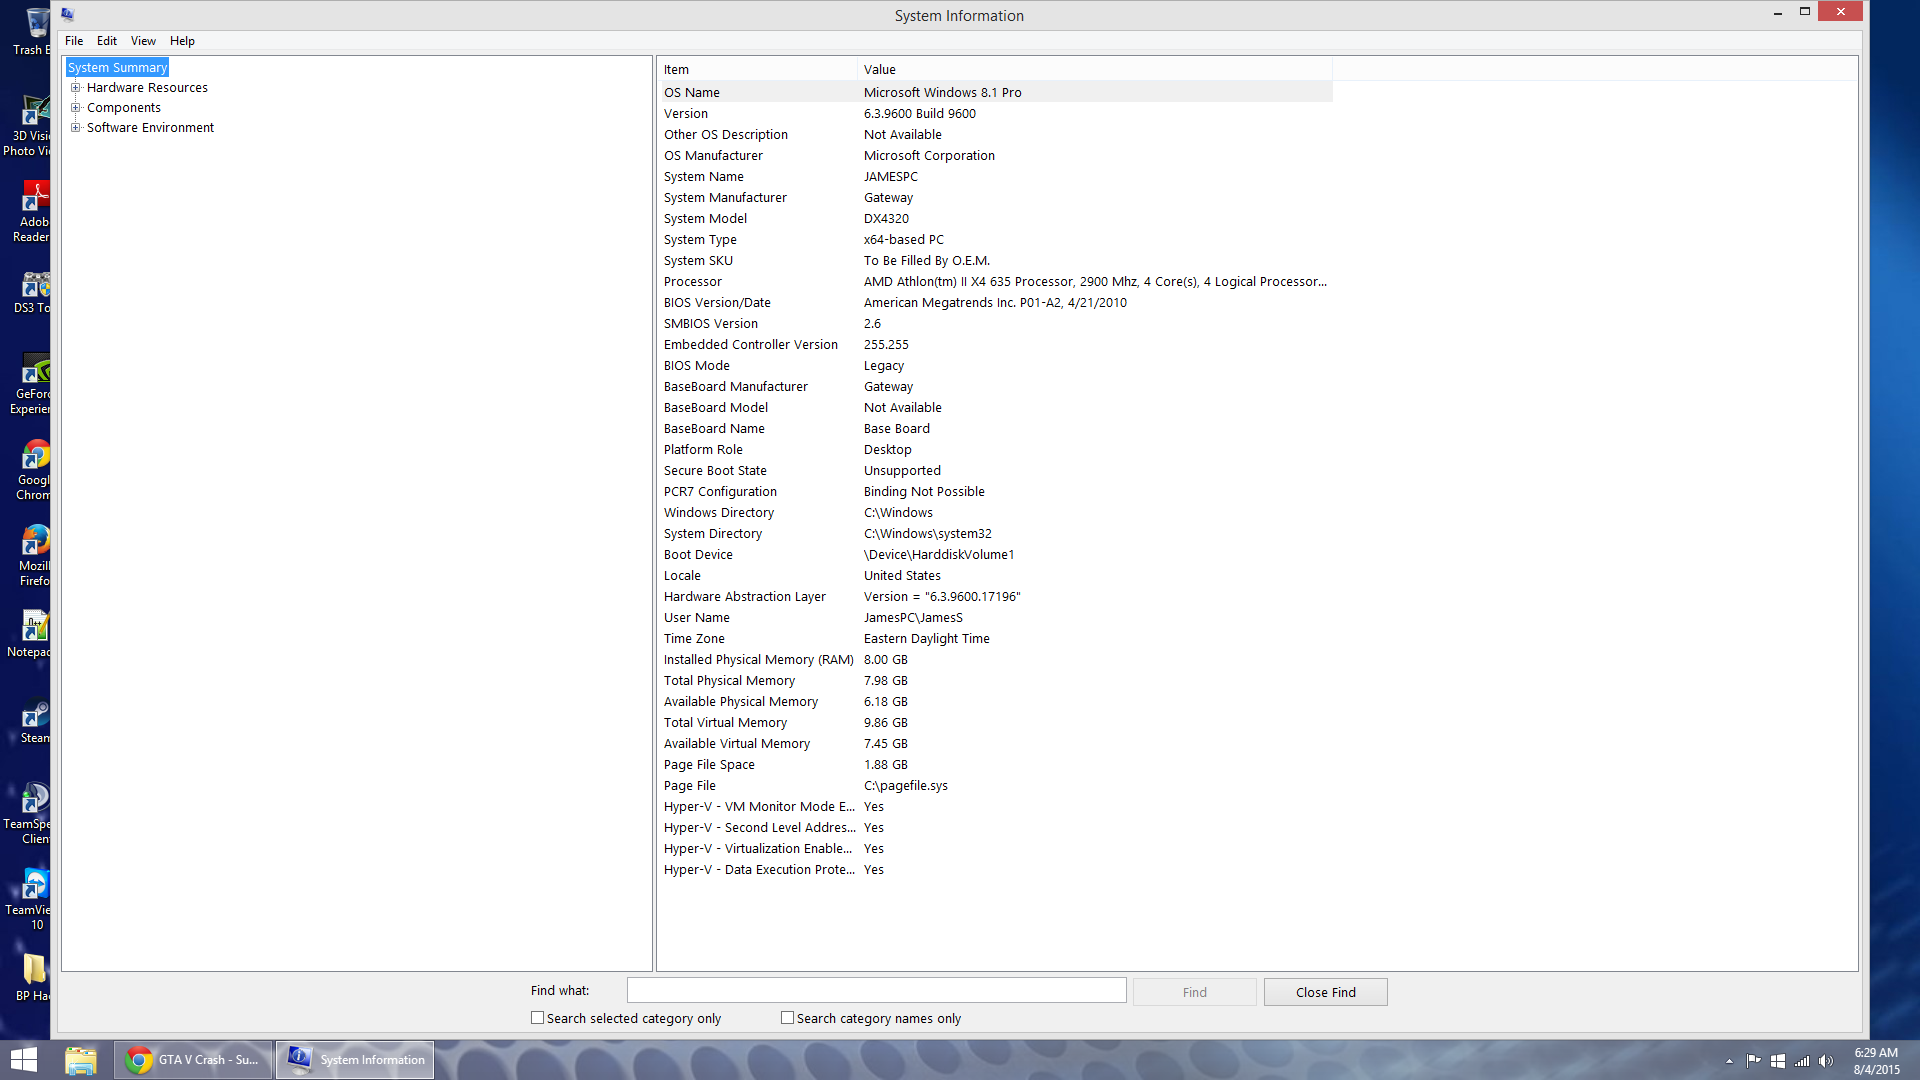Switch to GTA V Crash Chrome window
Image resolution: width=1920 pixels, height=1080 pixels.
pyautogui.click(x=193, y=1059)
